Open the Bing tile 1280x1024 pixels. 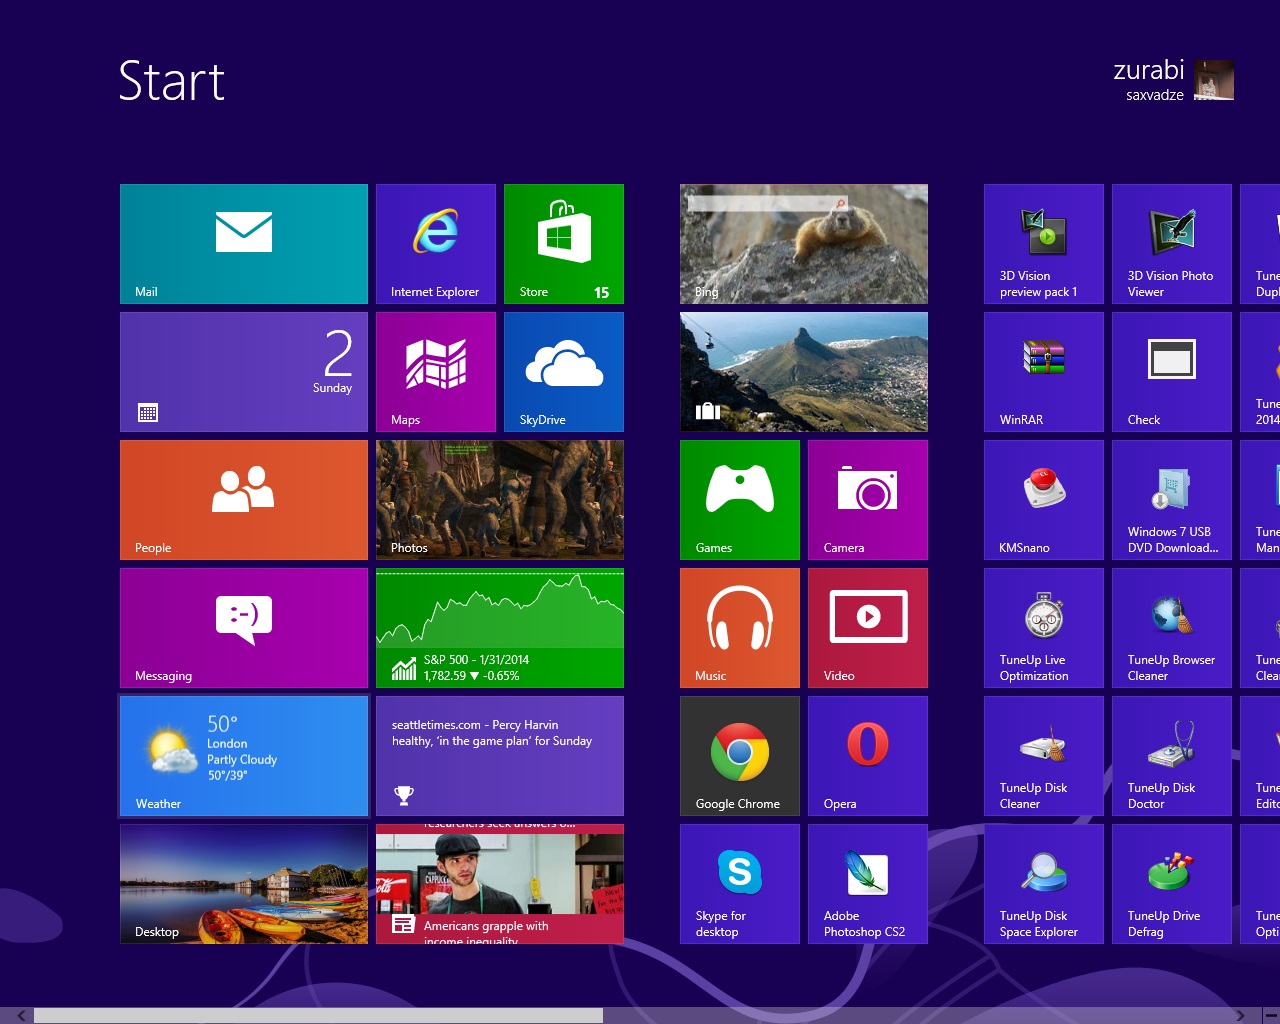804,244
